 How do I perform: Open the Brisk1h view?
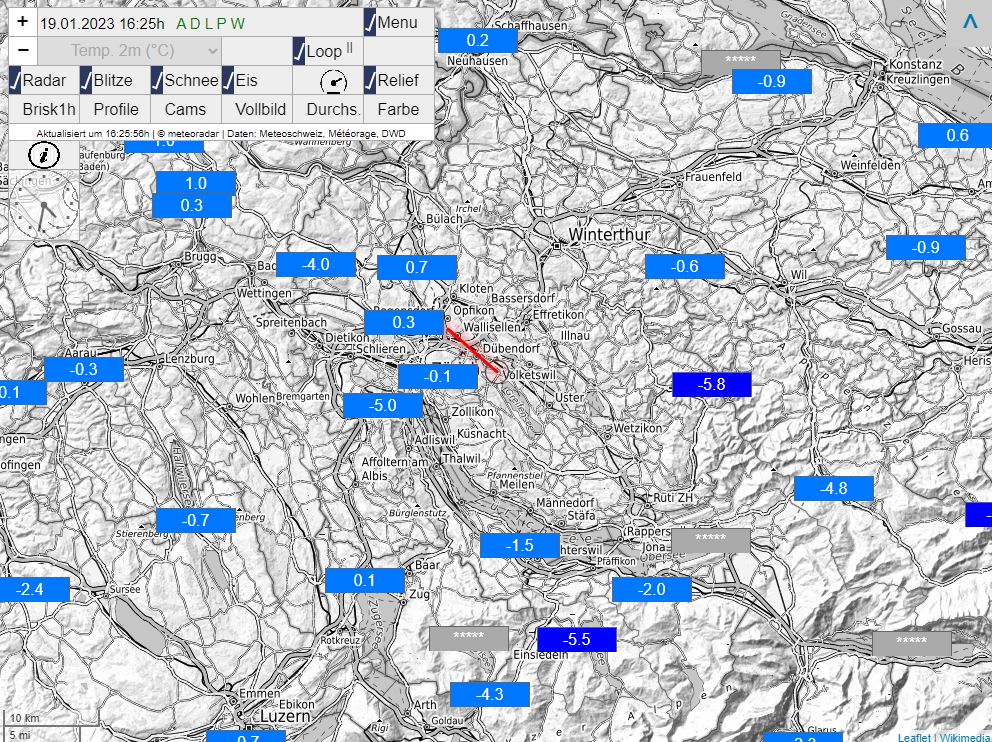point(49,109)
